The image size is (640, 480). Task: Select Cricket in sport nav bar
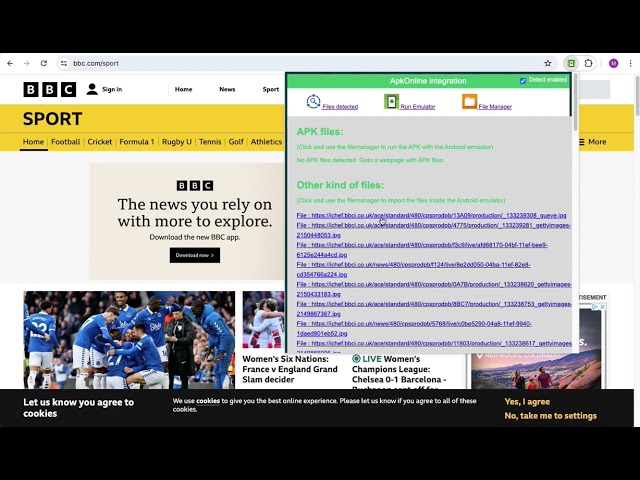tap(100, 142)
